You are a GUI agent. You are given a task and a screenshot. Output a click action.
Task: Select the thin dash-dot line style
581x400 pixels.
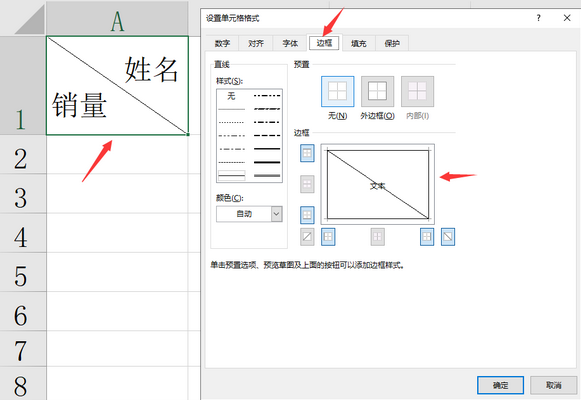[232, 149]
